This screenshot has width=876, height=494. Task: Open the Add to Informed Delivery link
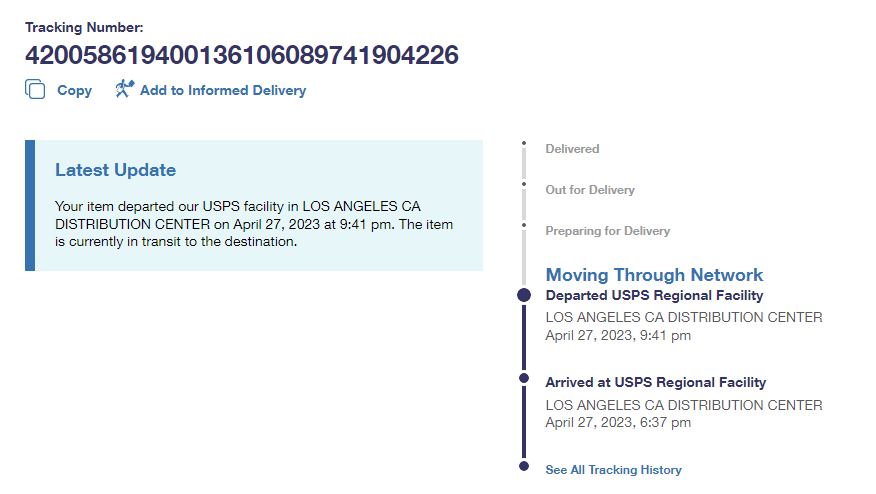tap(222, 90)
